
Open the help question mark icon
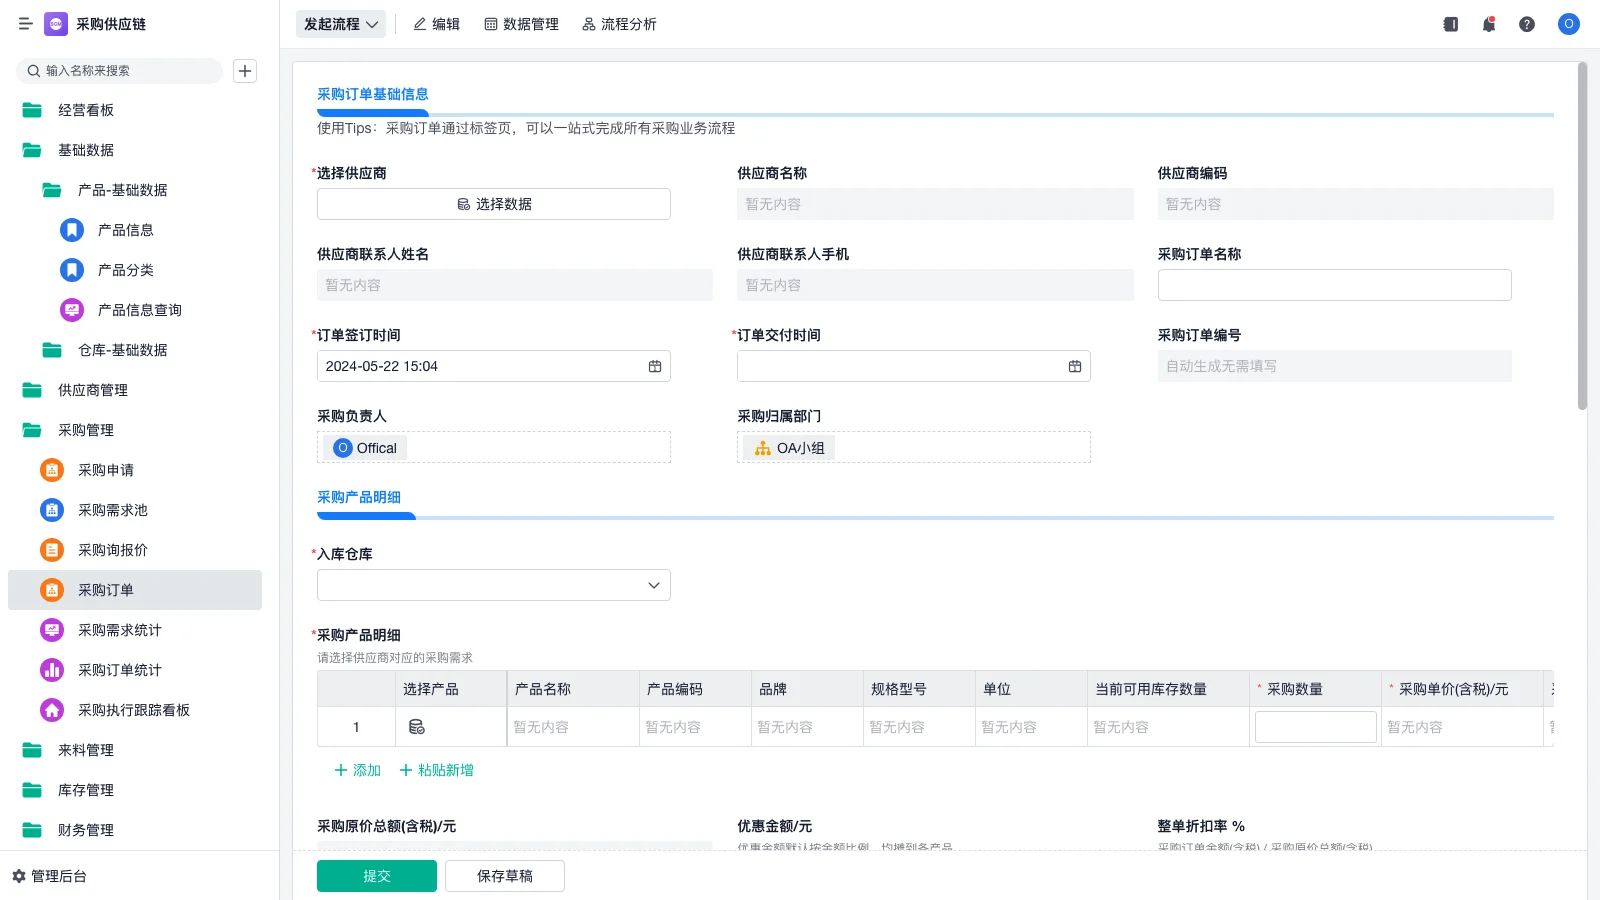point(1527,24)
